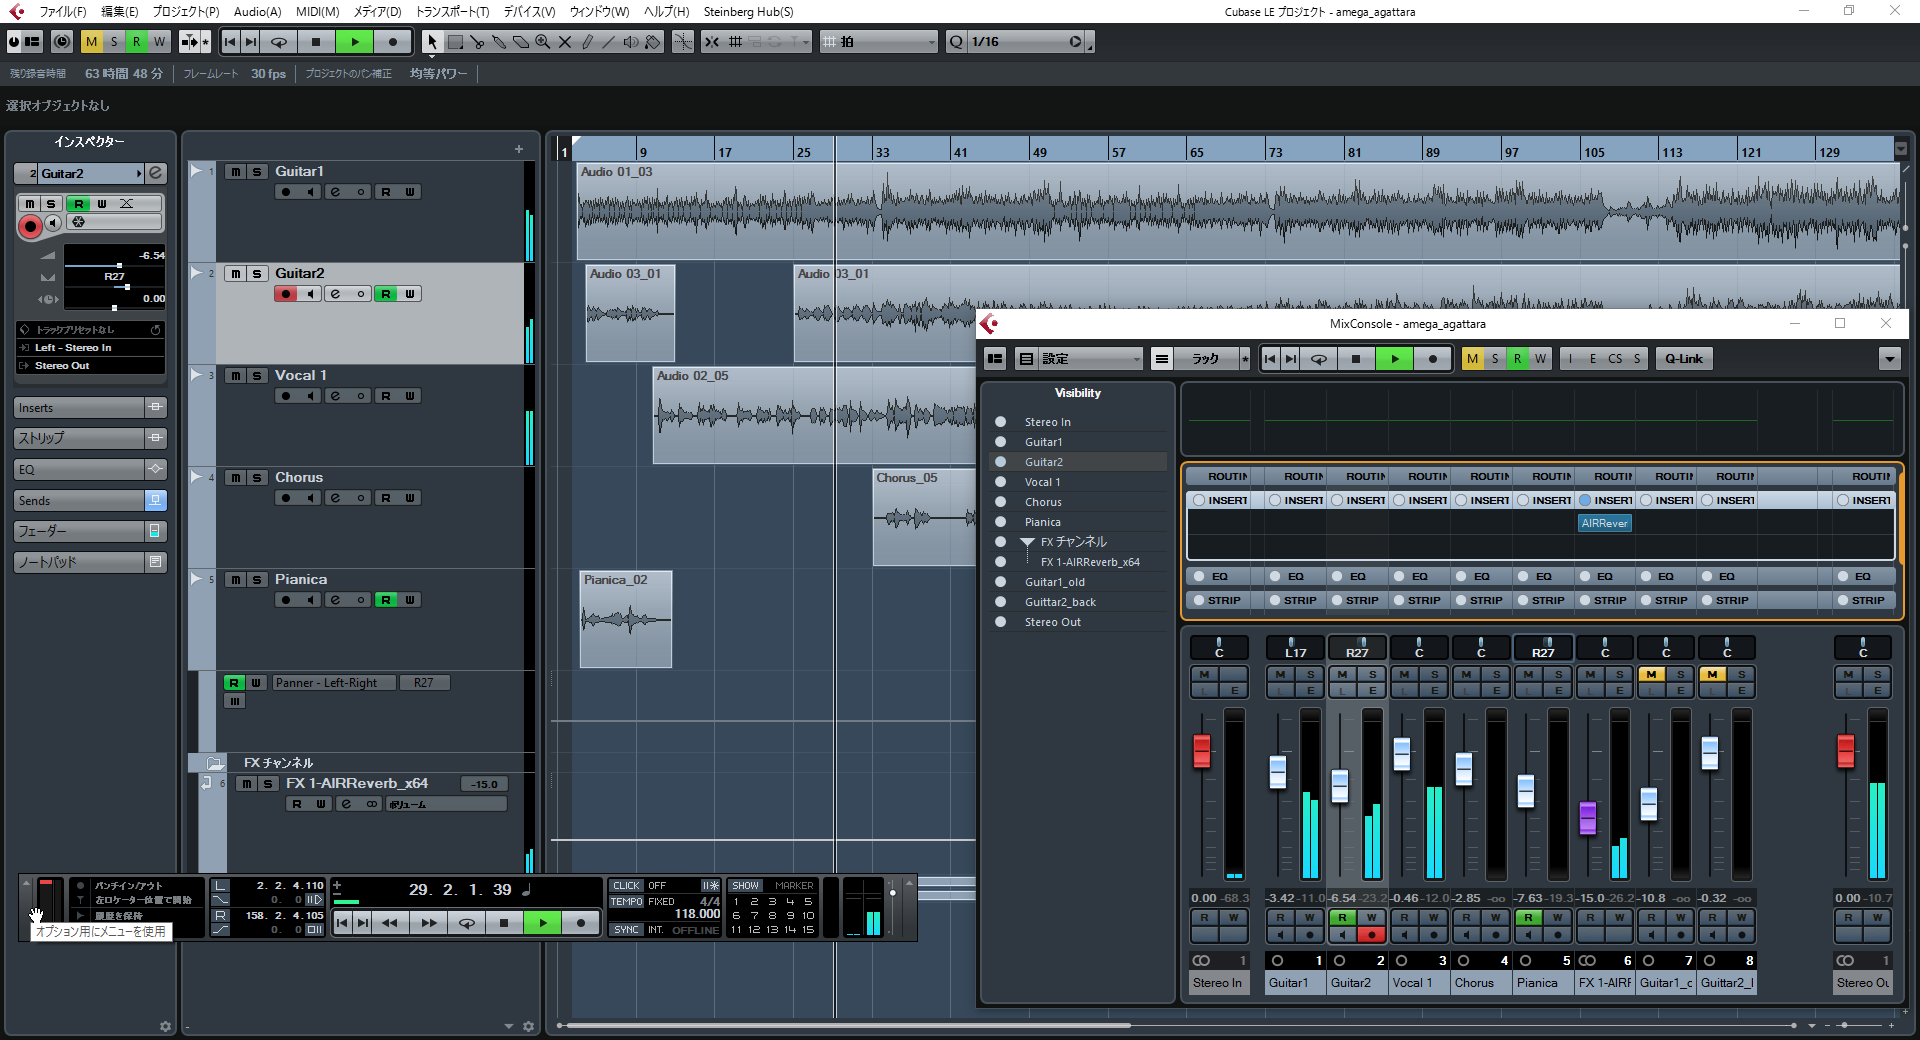Toggle metronome click precount icon
The height and width of the screenshot is (1040, 1920).
point(710,886)
